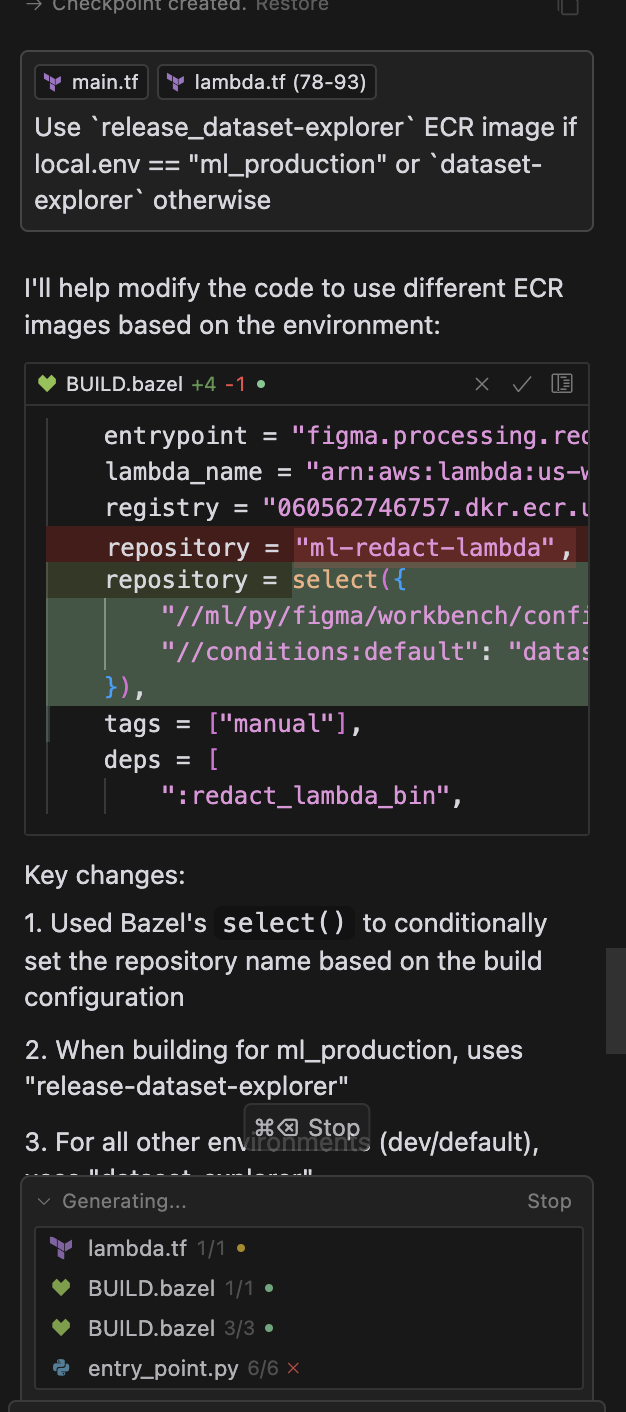Click the Bazel heart icon in code header
Screen dimensions: 626x1412
[47, 384]
